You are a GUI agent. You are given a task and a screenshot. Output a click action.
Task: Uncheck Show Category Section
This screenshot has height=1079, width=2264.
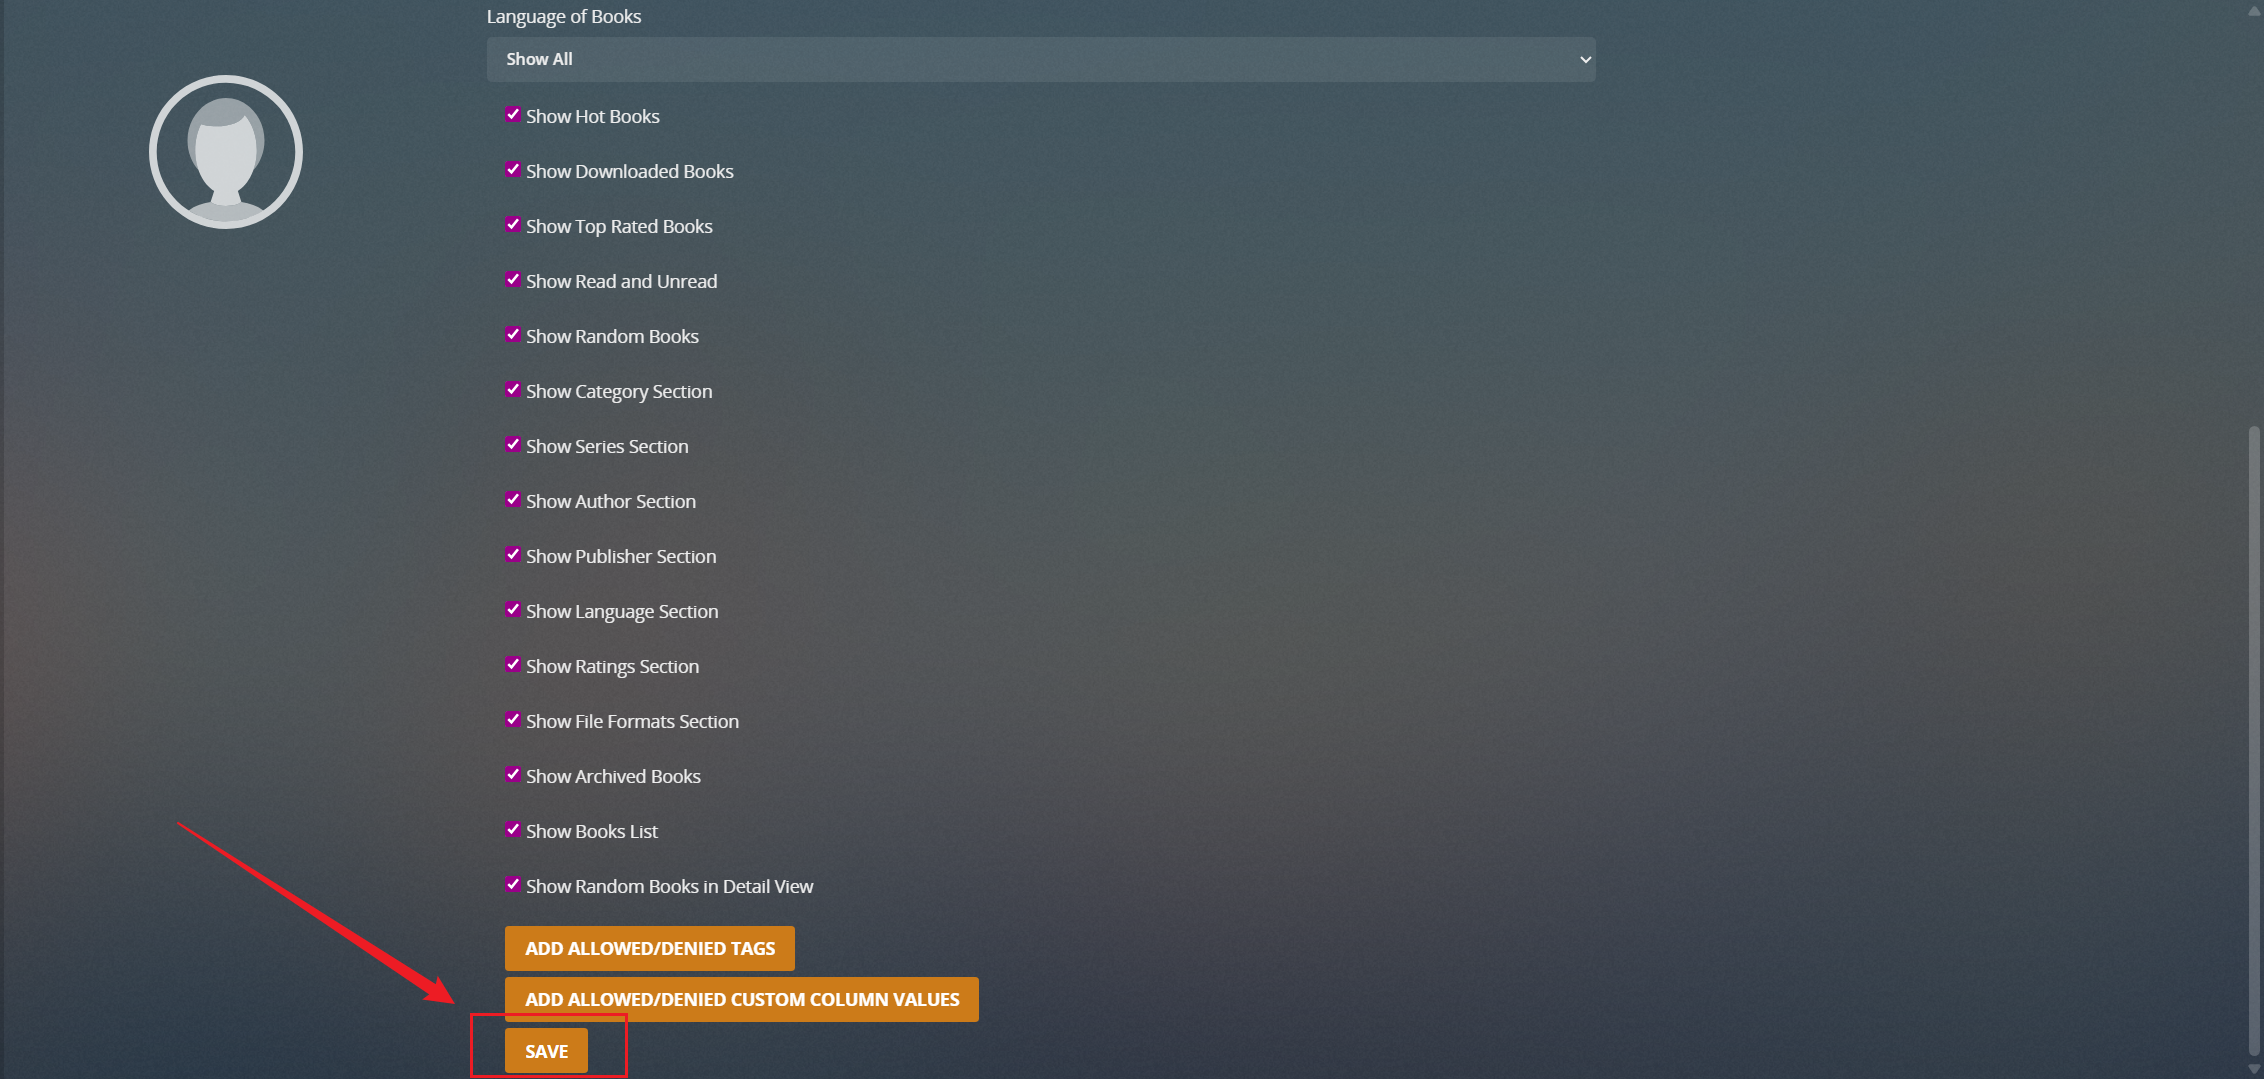point(513,389)
